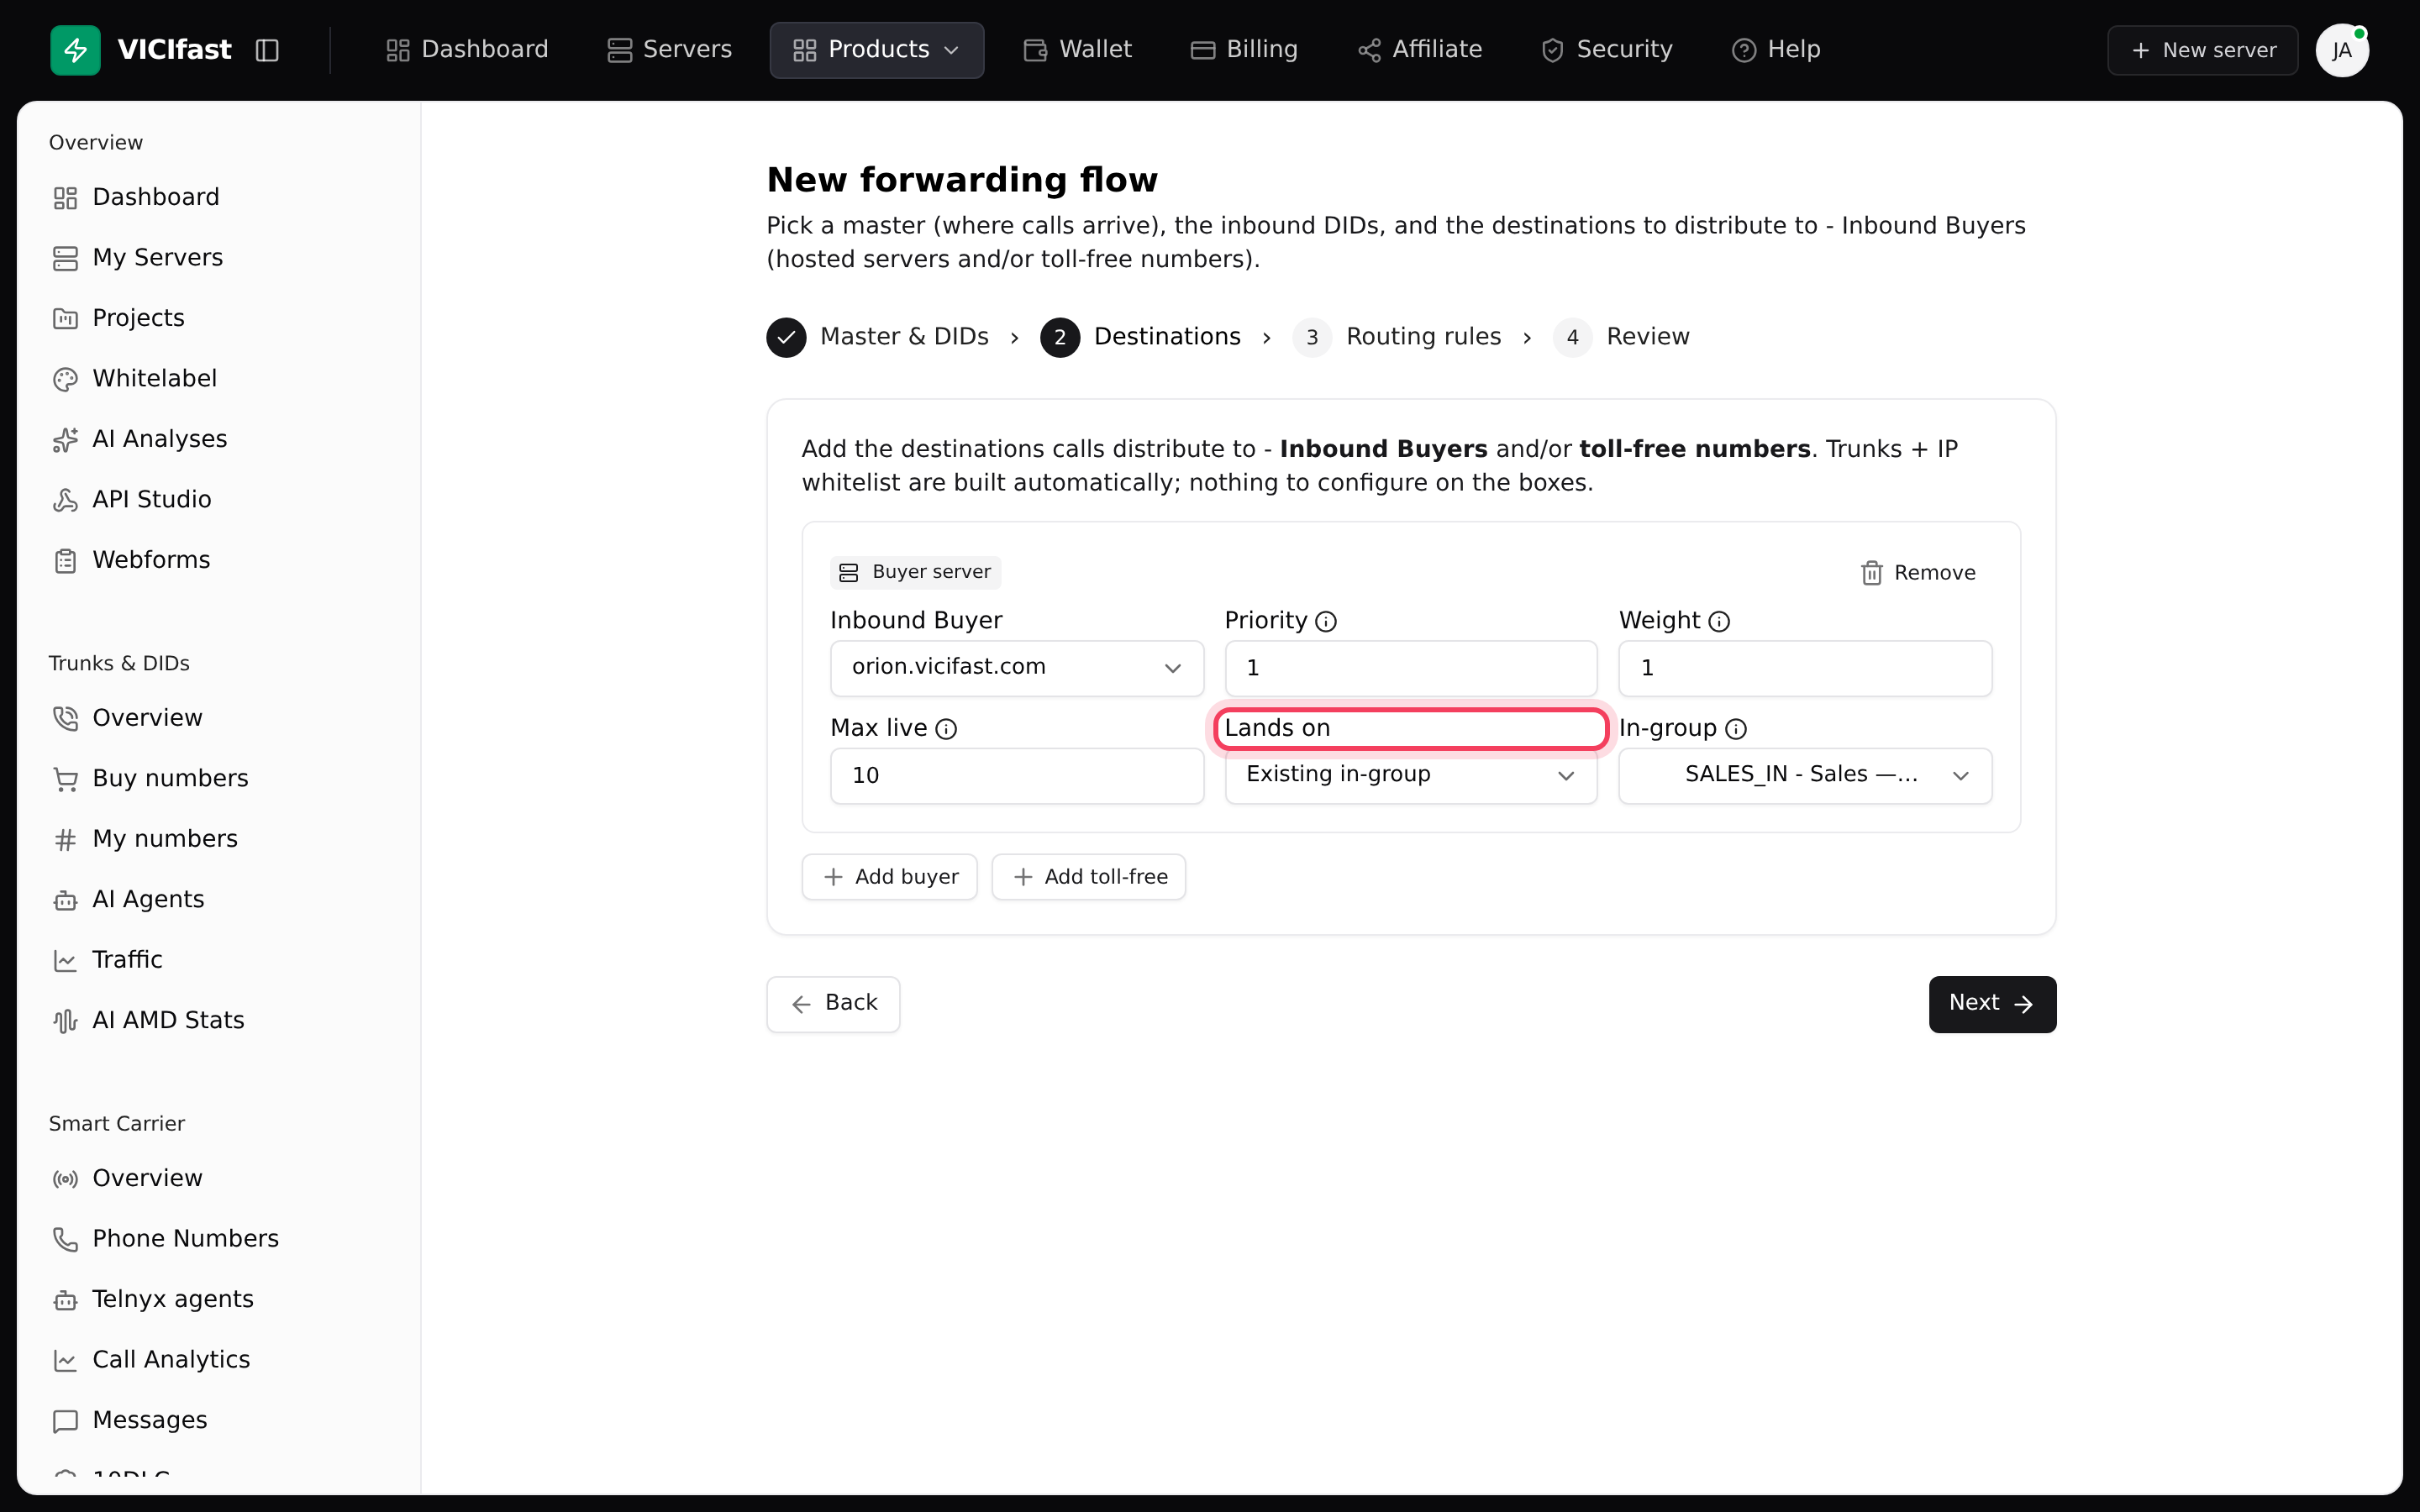The width and height of the screenshot is (2420, 1512).
Task: Open Webforms in sidebar
Action: 131,560
